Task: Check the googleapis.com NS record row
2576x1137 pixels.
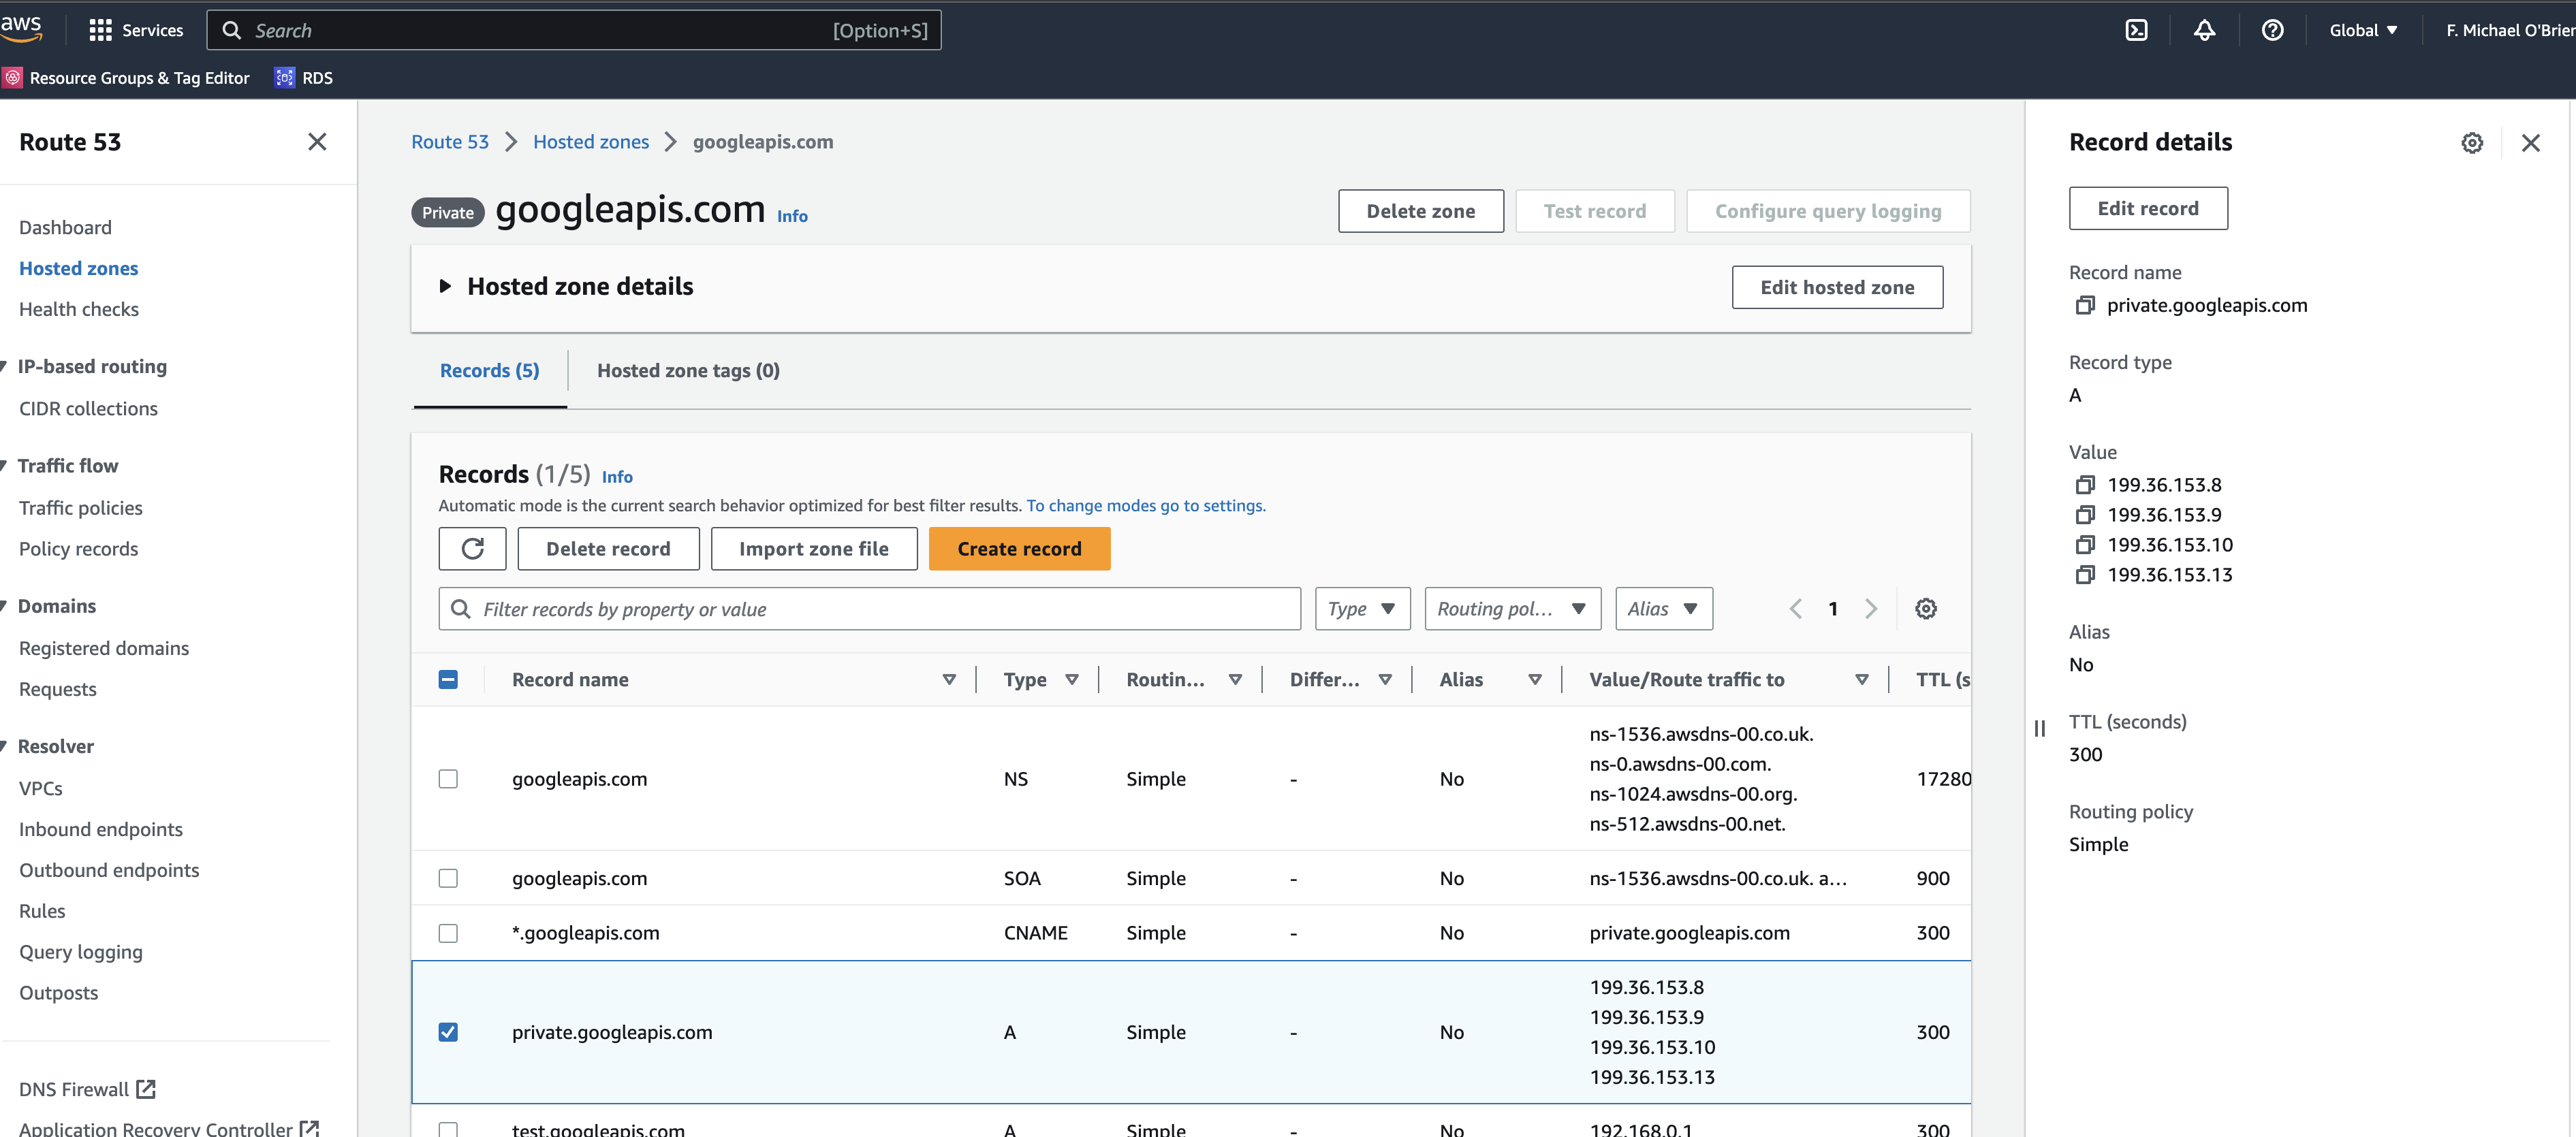Action: click(449, 778)
